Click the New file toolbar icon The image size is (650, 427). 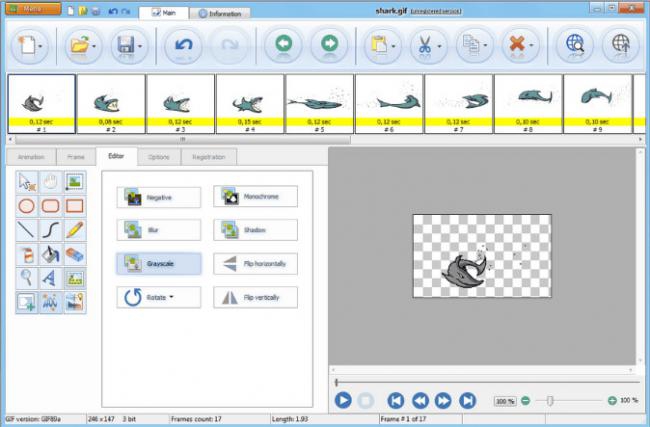(x=27, y=45)
